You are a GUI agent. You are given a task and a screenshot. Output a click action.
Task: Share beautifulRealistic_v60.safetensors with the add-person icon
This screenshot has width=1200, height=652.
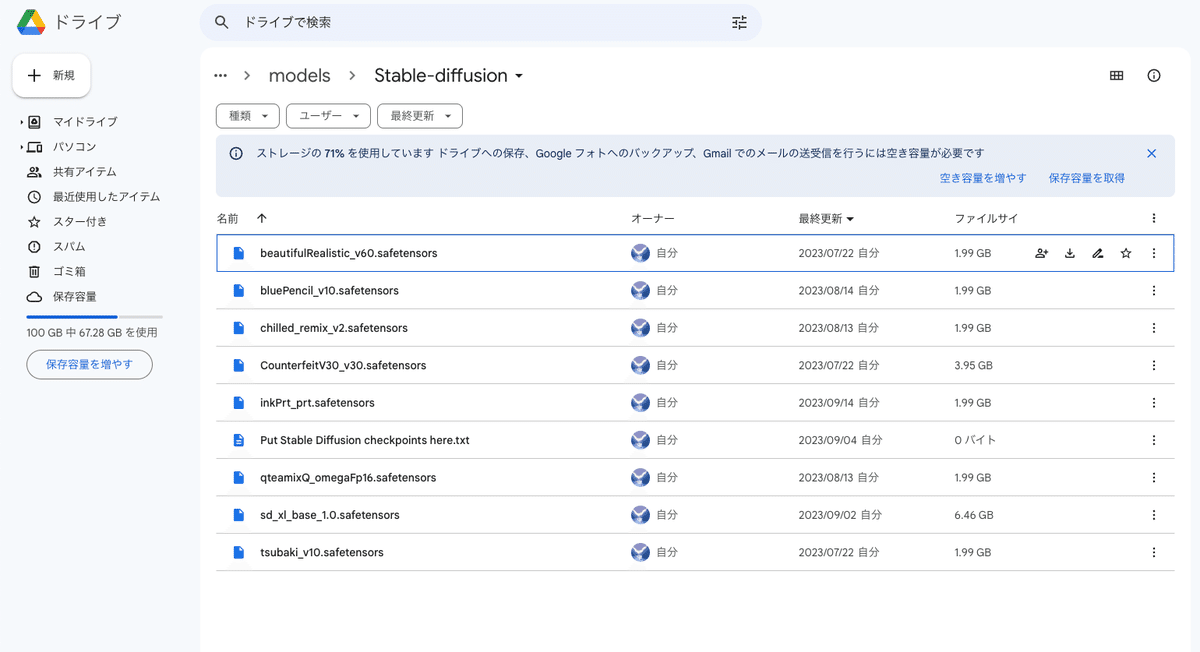[1042, 253]
